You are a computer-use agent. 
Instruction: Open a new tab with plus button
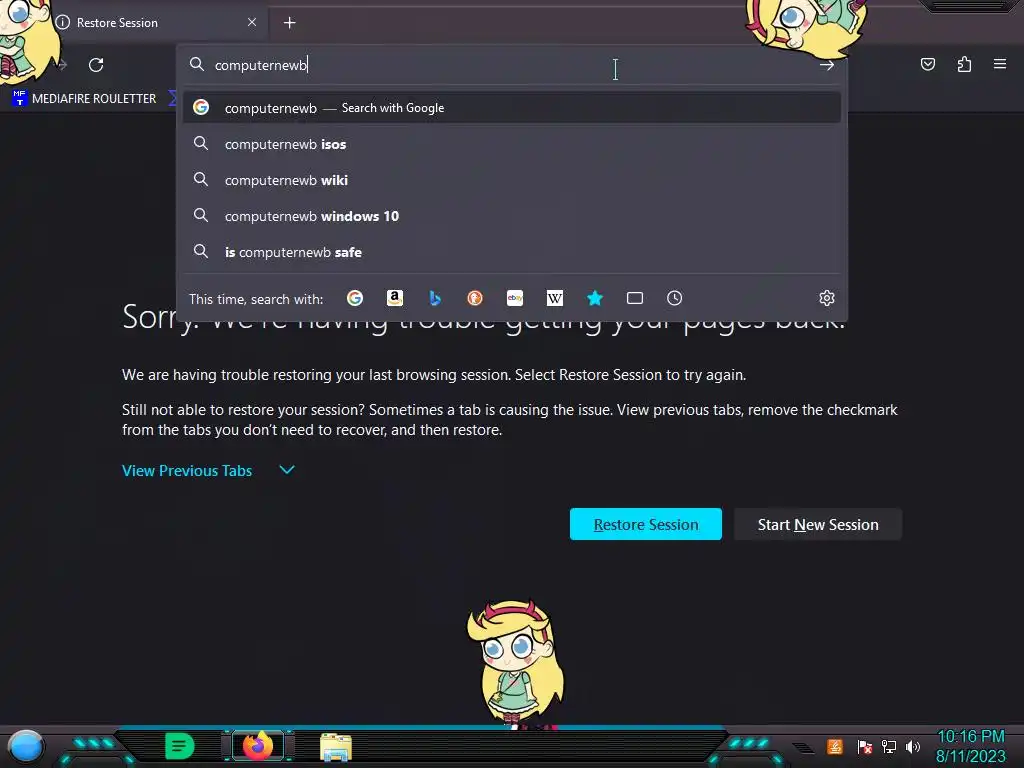click(x=289, y=23)
